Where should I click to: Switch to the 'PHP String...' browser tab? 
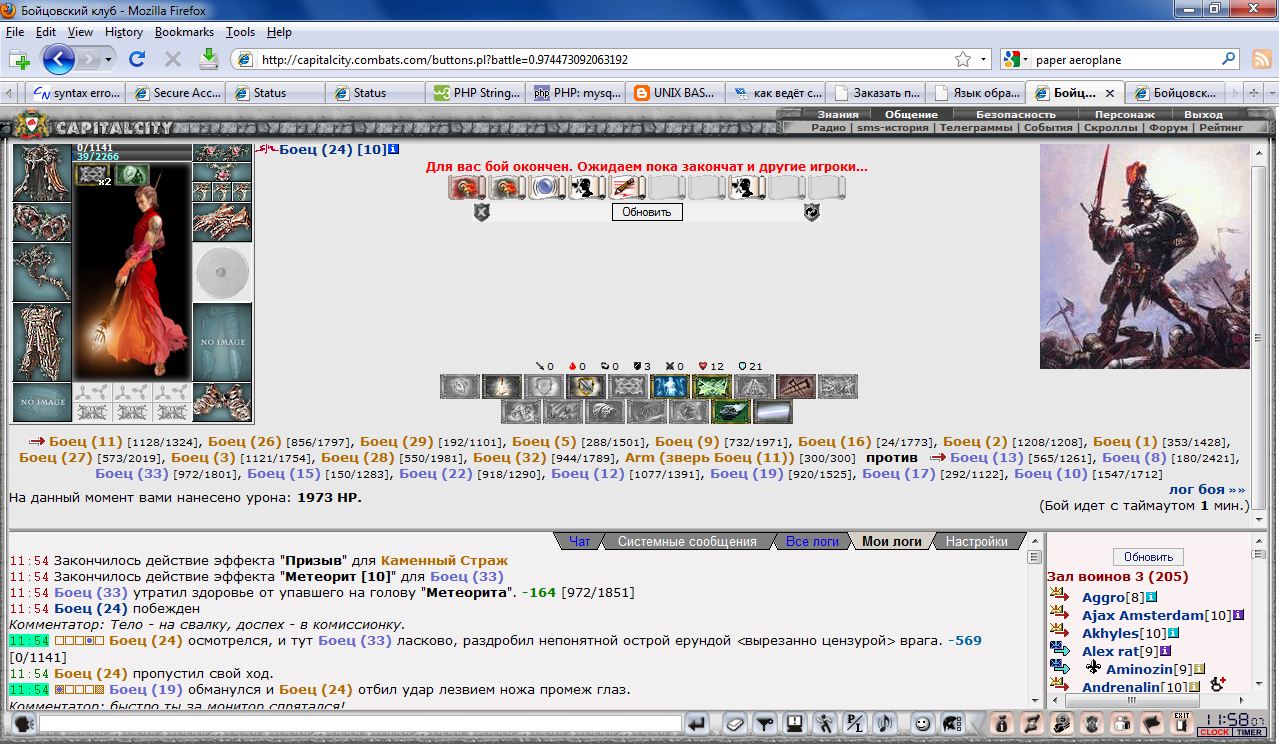(476, 93)
